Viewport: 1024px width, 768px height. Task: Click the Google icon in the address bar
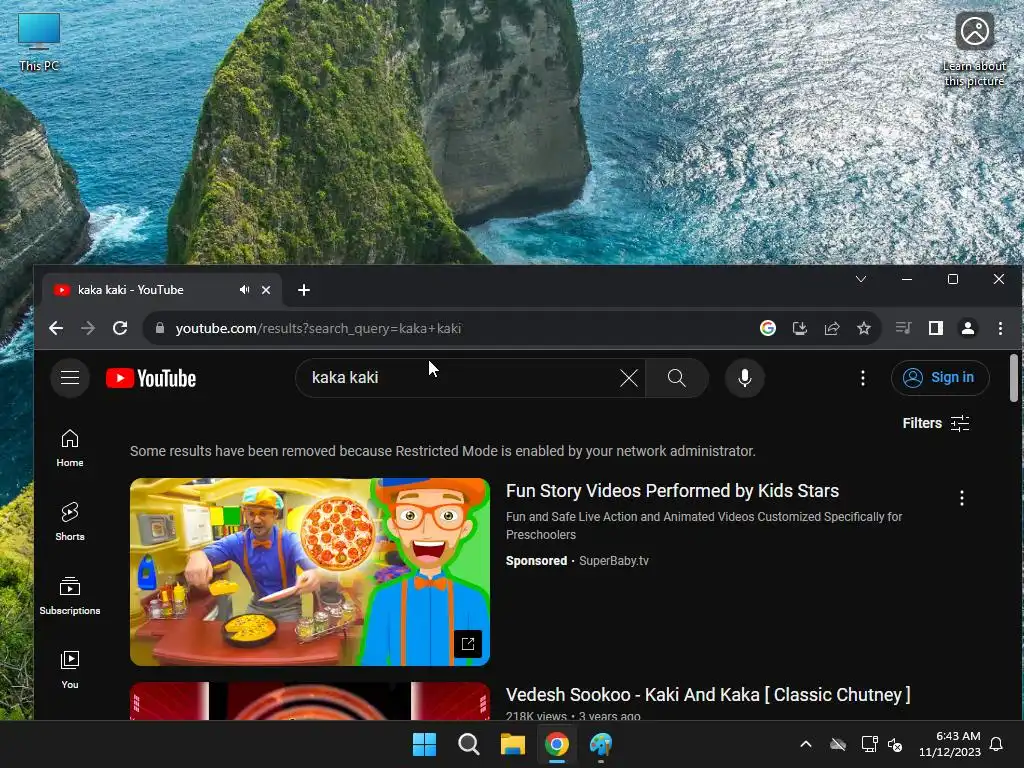coord(768,328)
